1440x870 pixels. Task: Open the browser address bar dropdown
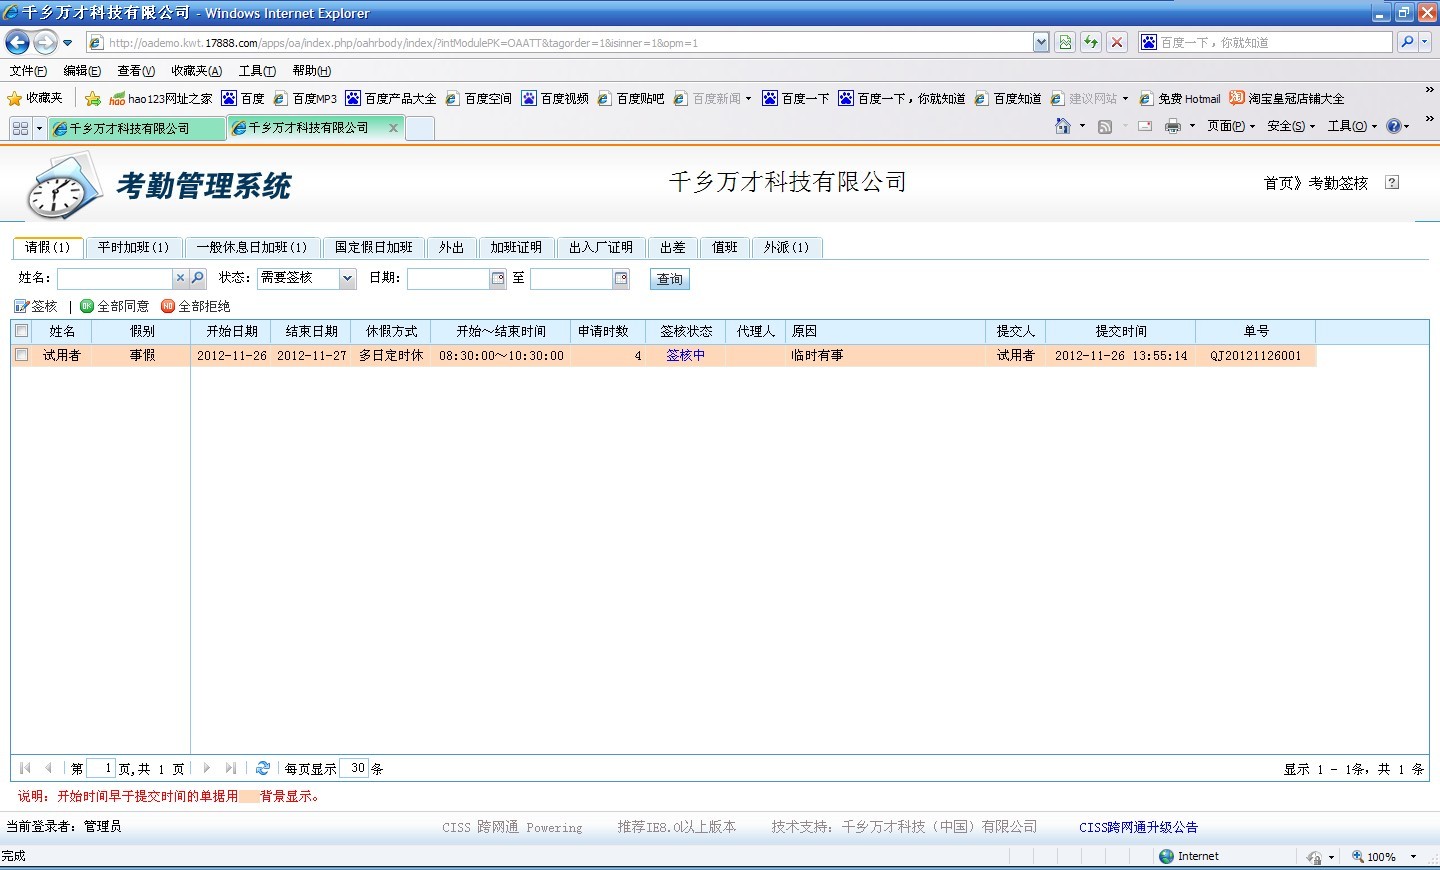point(1041,42)
